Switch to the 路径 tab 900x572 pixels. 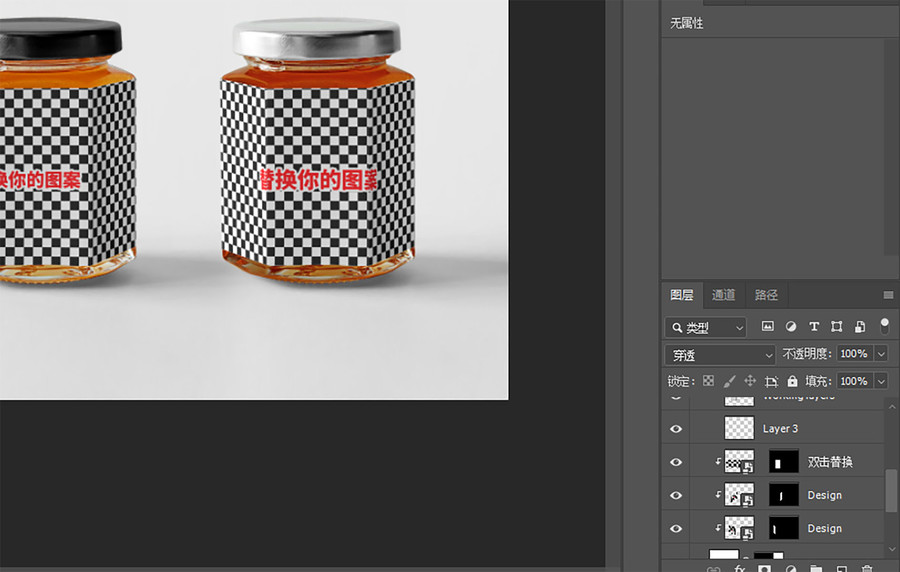tap(766, 295)
